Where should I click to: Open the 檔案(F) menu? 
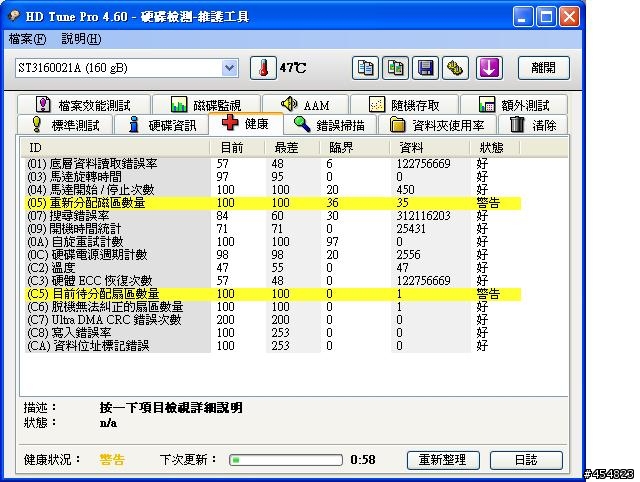[27, 39]
